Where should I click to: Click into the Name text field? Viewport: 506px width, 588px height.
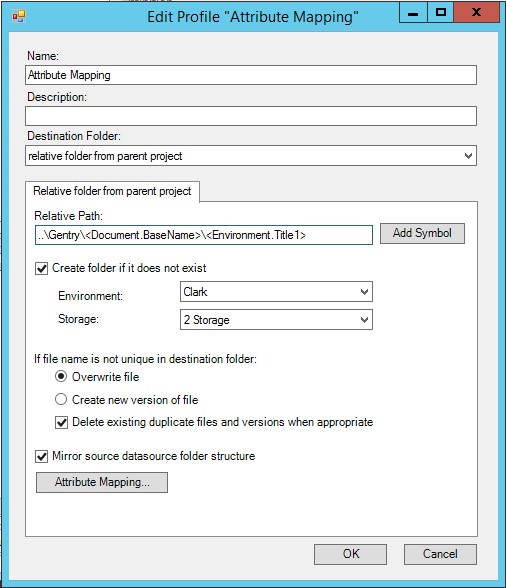[x=251, y=75]
